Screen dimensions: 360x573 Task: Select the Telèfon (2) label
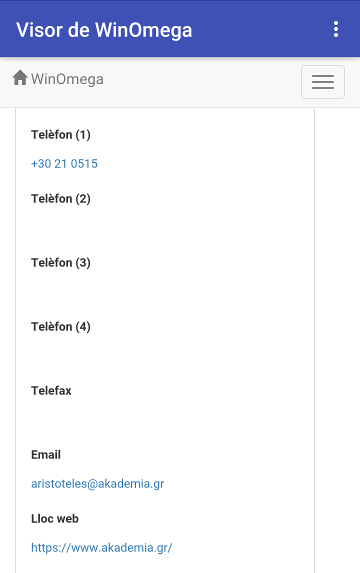(x=61, y=199)
